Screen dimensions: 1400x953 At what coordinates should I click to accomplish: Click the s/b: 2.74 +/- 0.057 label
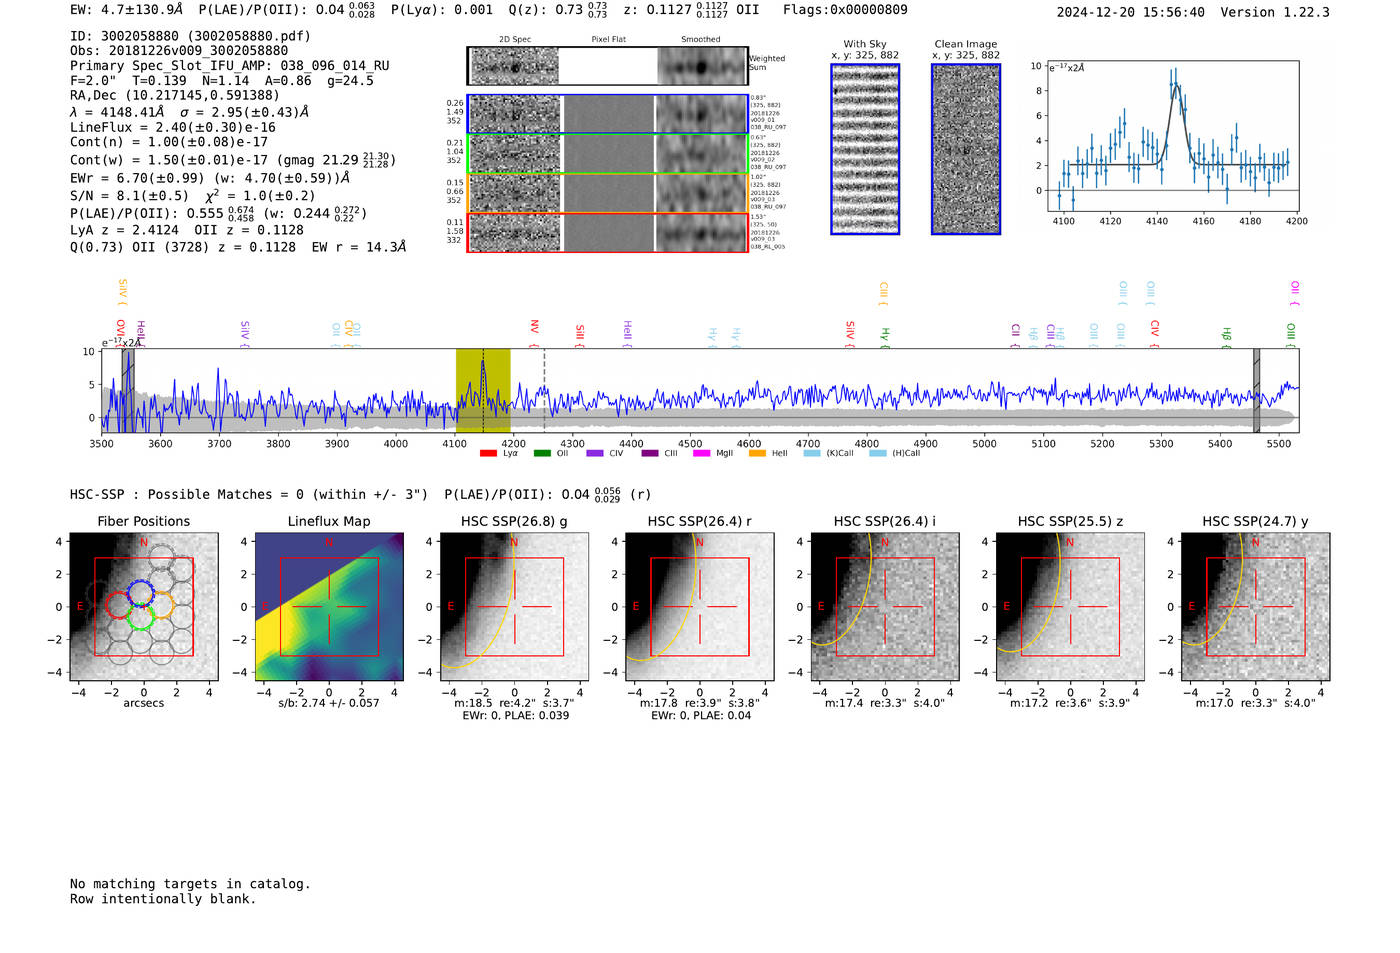329,703
